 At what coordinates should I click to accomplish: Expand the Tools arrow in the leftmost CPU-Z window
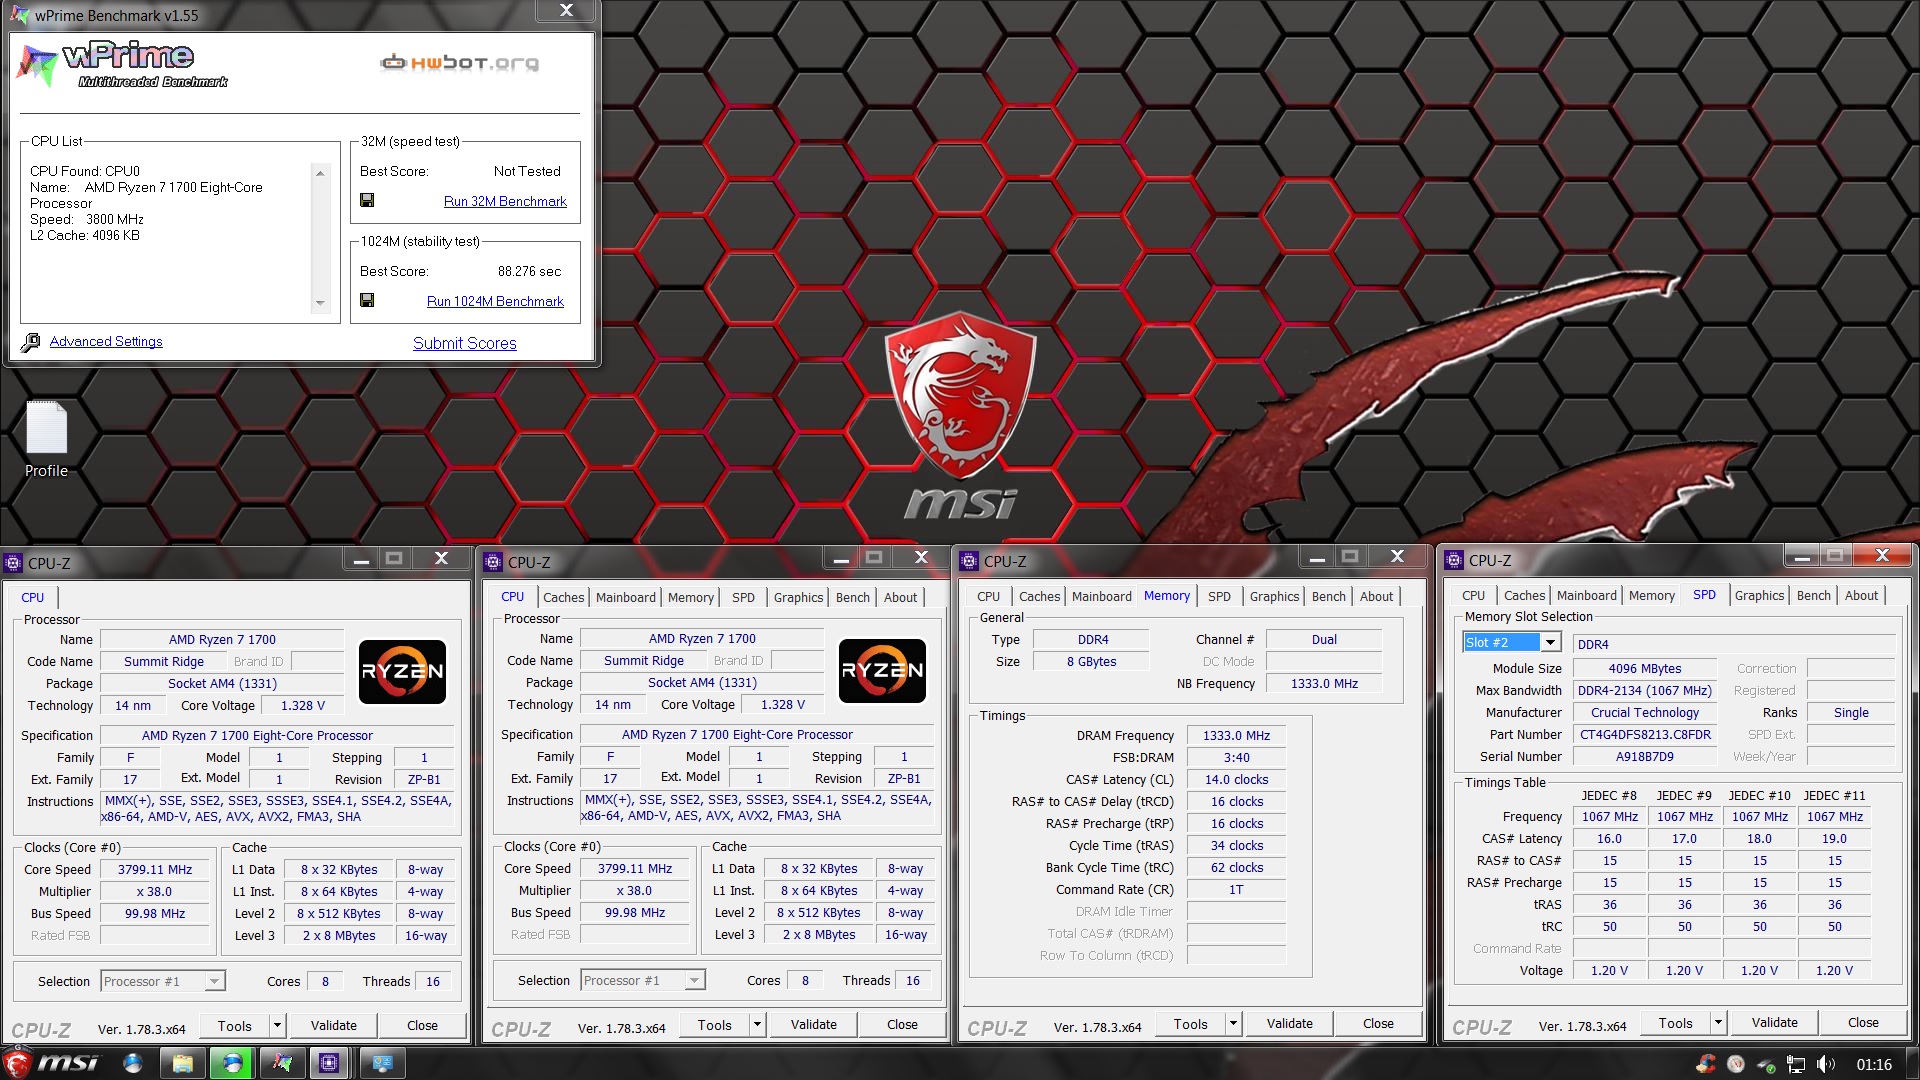pyautogui.click(x=277, y=1026)
